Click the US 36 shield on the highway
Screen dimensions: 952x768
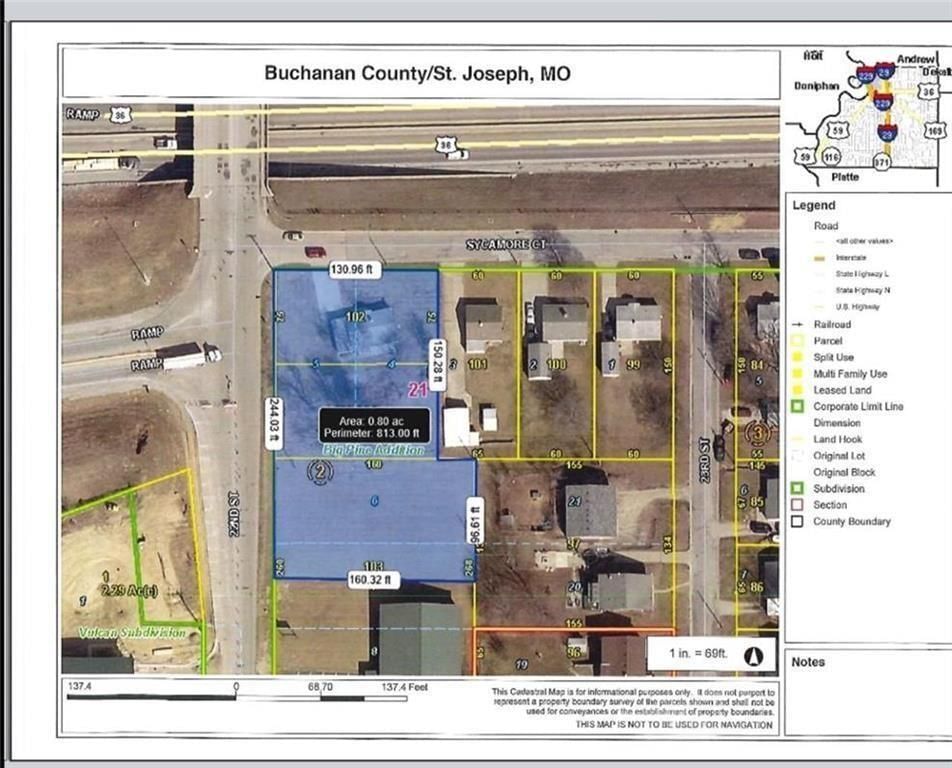[x=446, y=144]
